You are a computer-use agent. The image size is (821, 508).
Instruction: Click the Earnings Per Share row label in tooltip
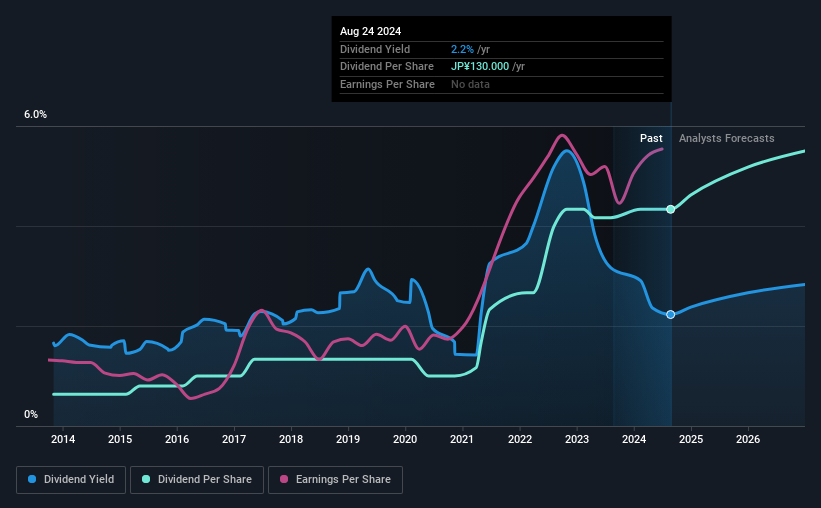click(387, 84)
